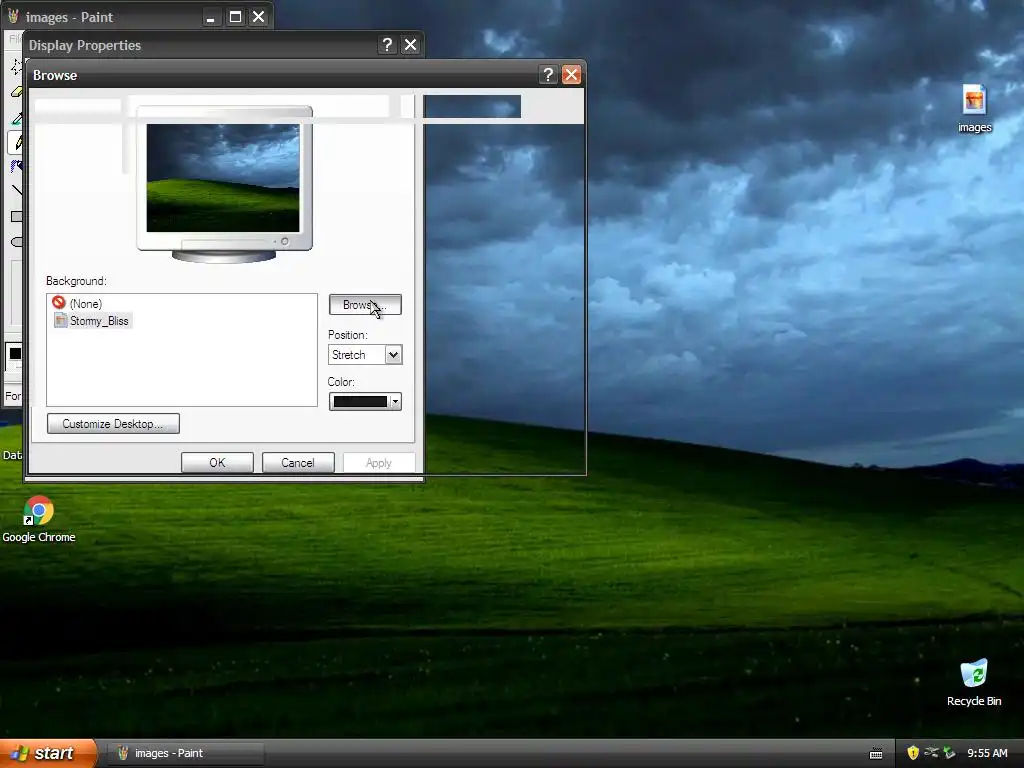Click the images - Paint taskbar button
Screen dimensions: 1024x768
pos(185,753)
